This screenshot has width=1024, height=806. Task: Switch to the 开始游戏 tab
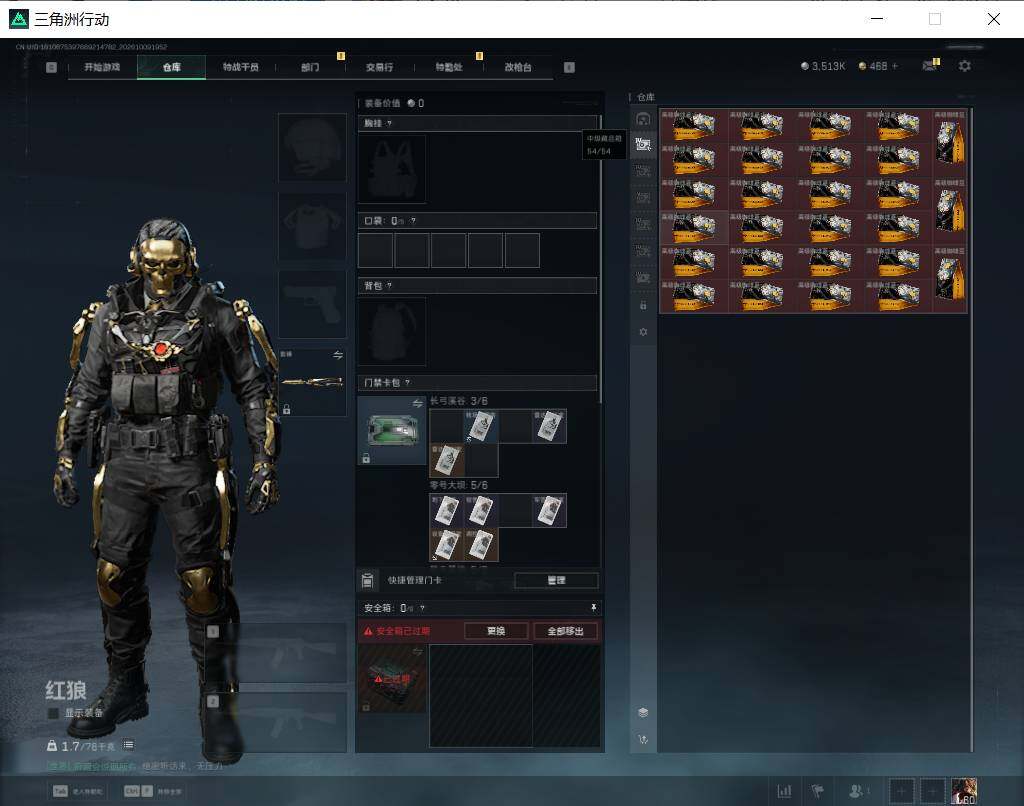coord(102,67)
